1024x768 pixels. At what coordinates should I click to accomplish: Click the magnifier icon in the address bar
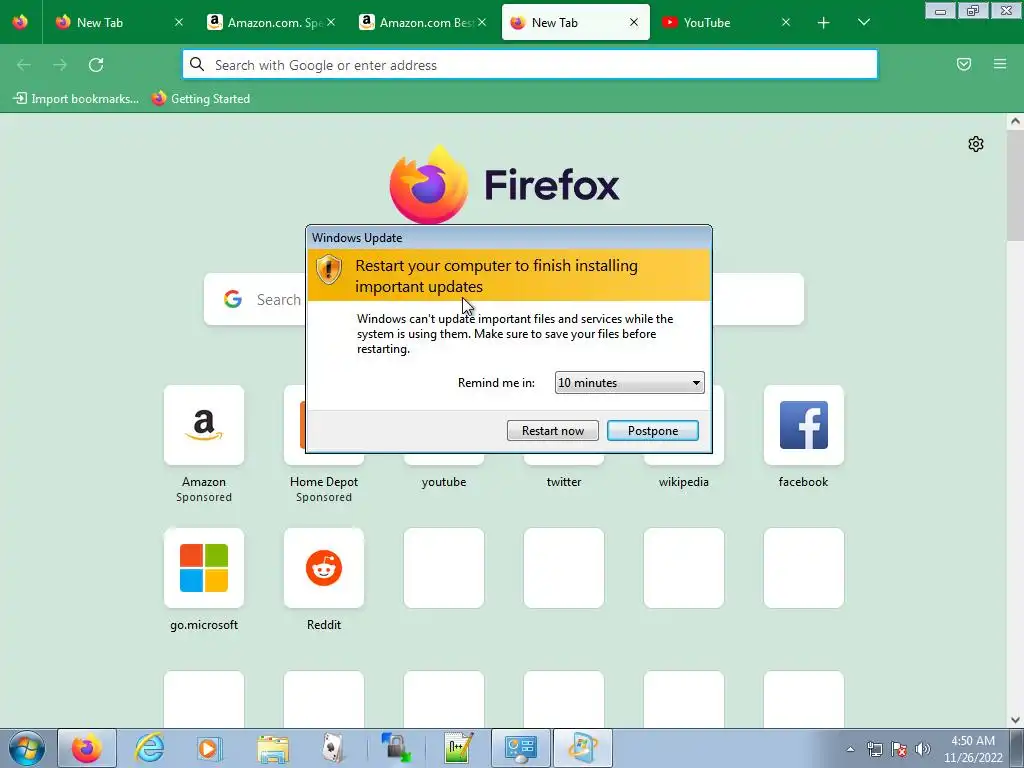pos(197,64)
